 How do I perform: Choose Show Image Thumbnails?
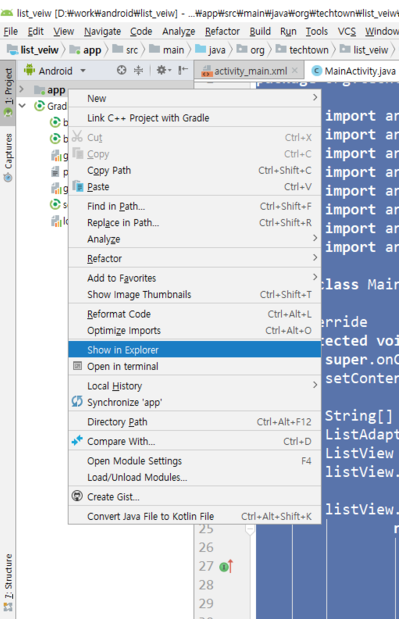(194, 294)
